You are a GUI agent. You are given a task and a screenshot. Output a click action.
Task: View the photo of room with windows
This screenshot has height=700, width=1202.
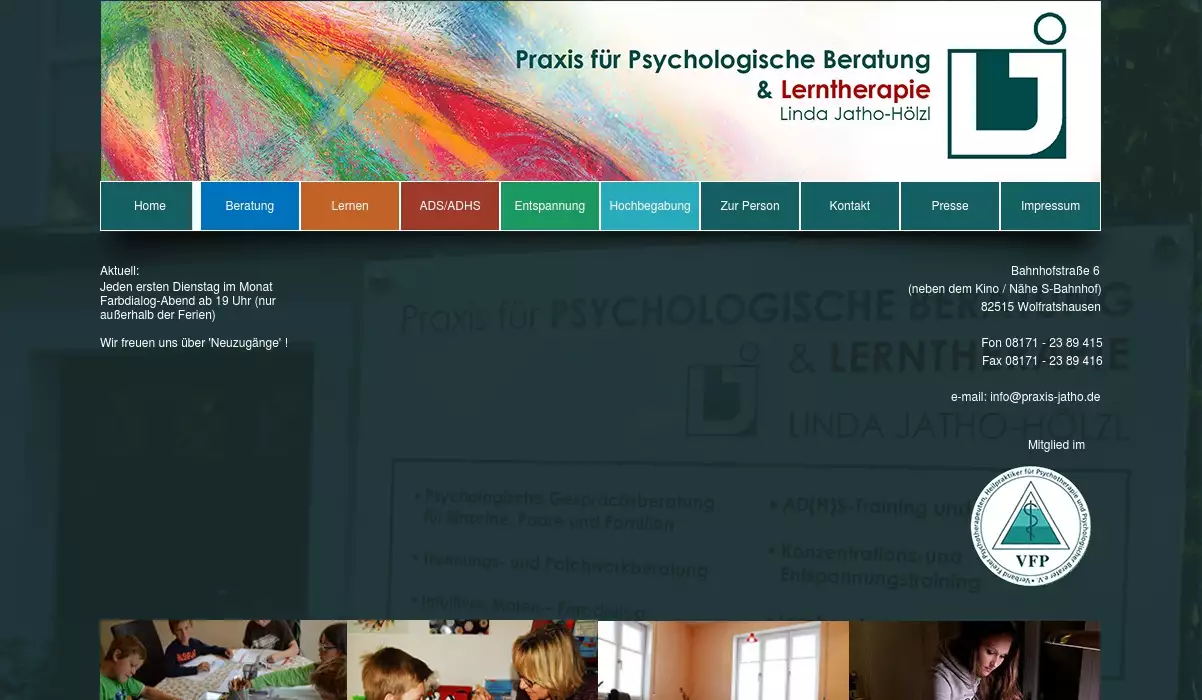[723, 660]
